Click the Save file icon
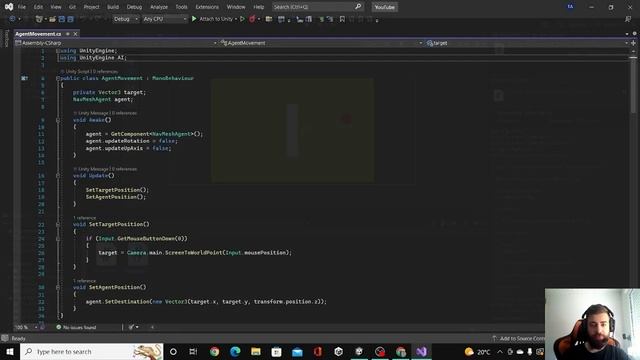 [x=62, y=19]
